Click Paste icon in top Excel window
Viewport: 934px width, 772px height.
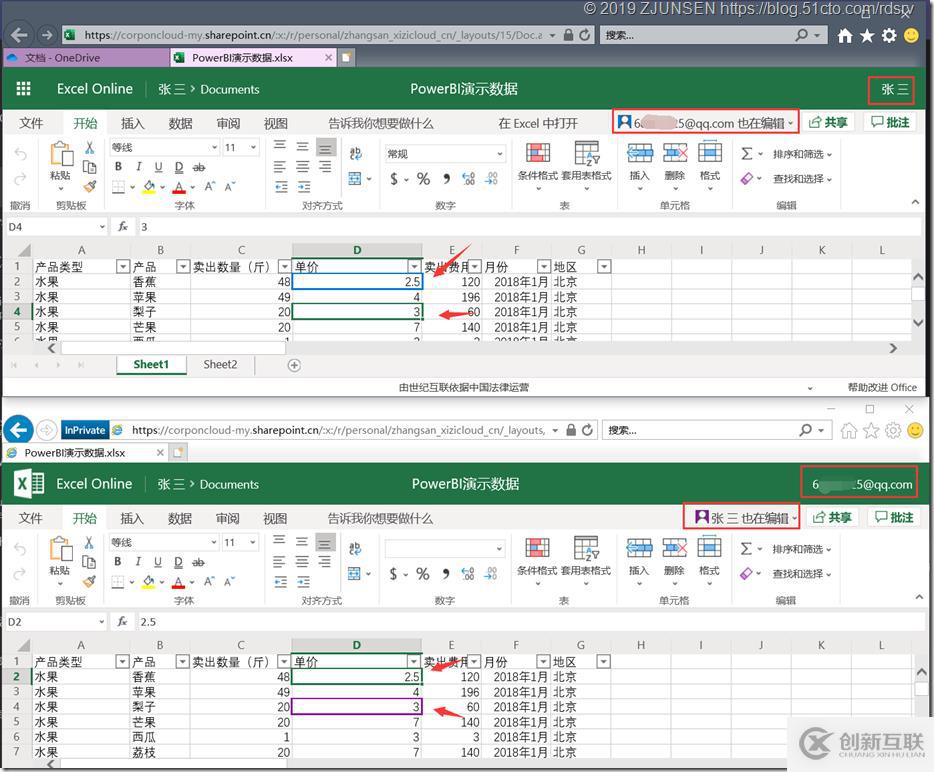coord(61,154)
